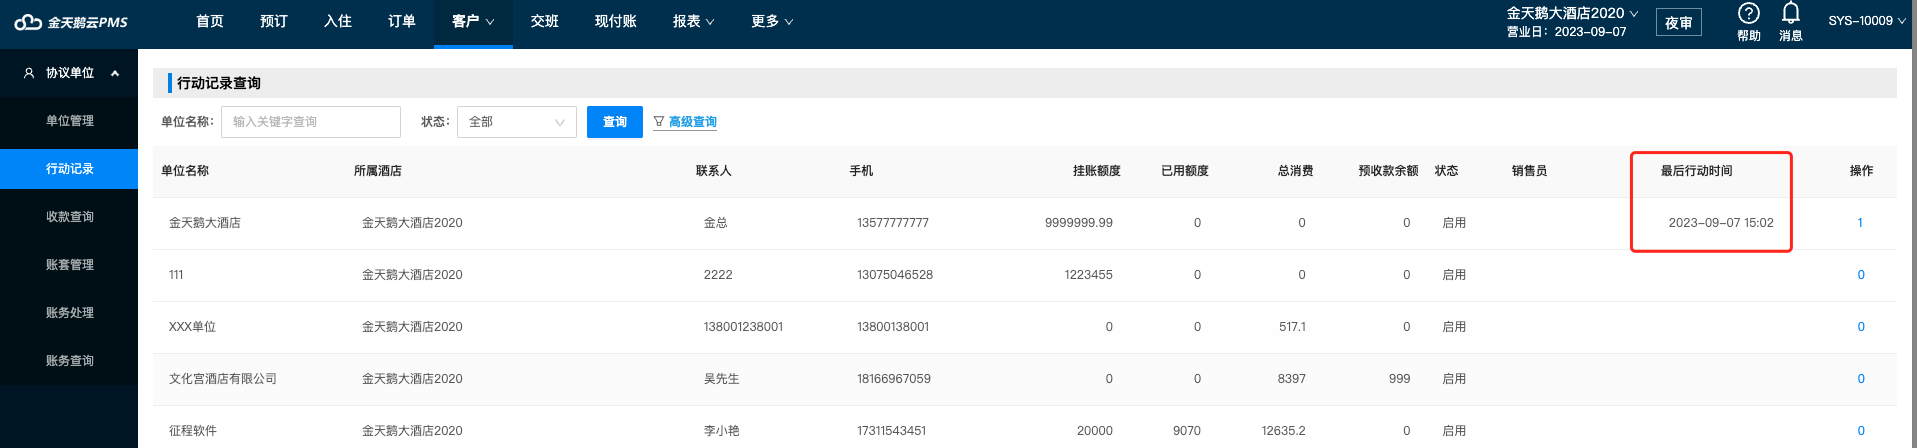Click the filter funnel icon beside 高级查询

(659, 122)
